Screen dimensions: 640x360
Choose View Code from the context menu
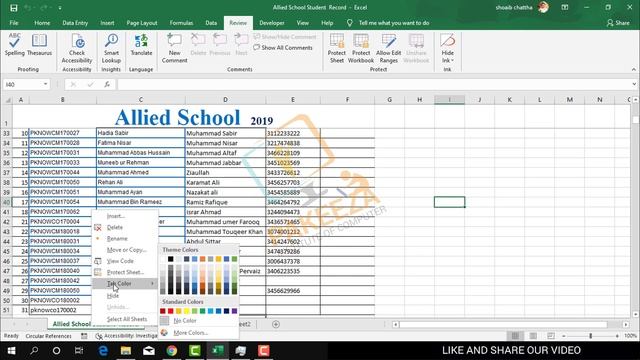125,261
